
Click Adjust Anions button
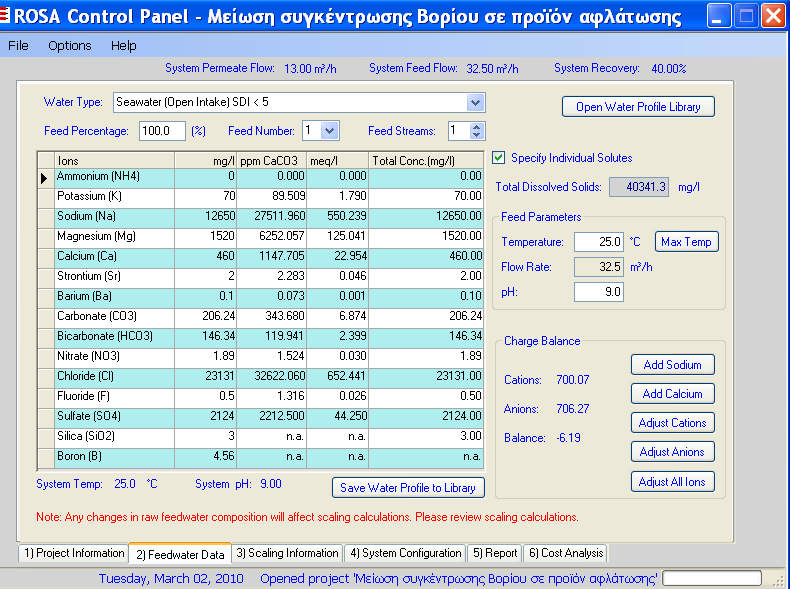click(x=673, y=452)
